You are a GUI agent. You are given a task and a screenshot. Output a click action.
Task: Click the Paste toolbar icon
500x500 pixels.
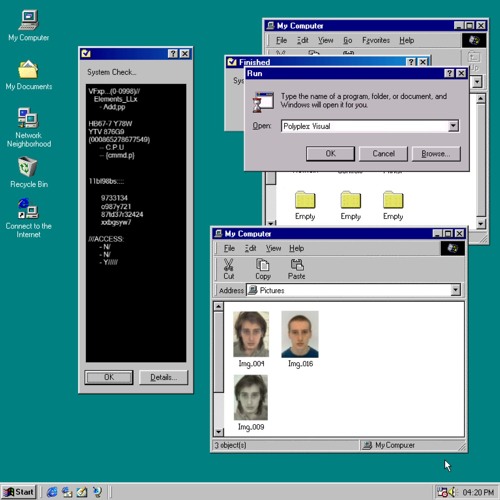296,269
